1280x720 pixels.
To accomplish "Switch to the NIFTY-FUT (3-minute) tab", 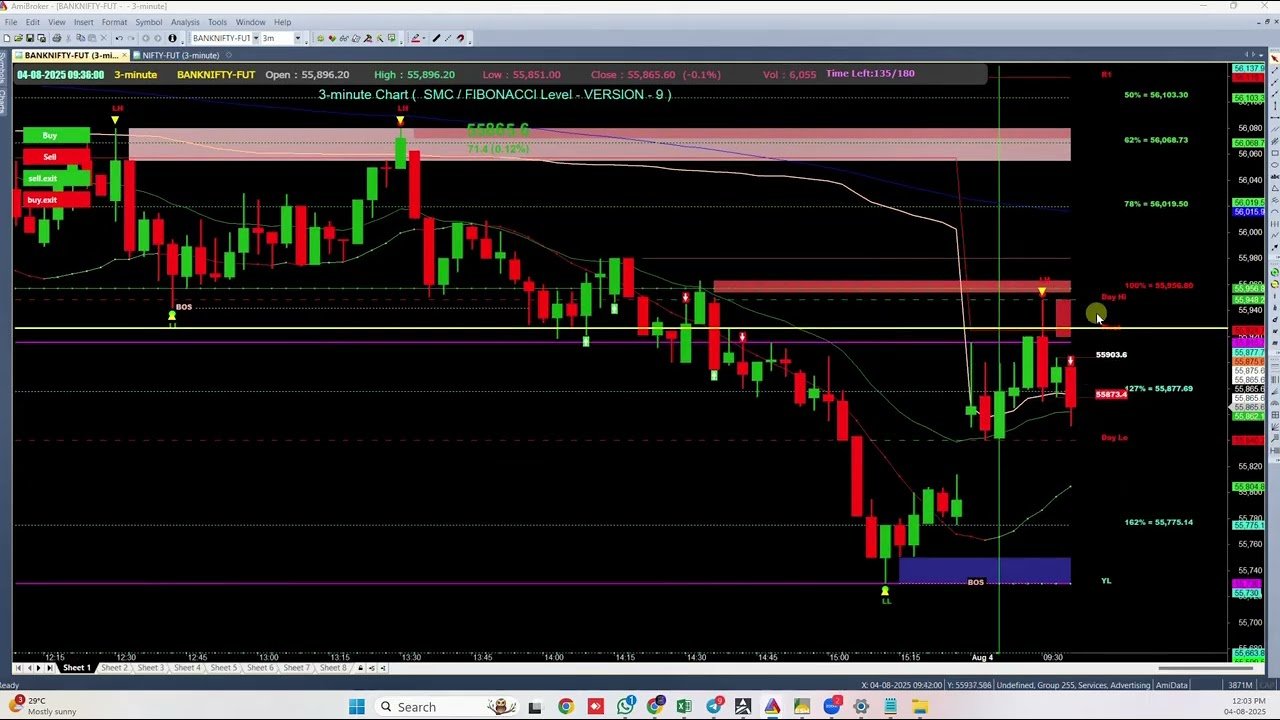I will [x=180, y=55].
